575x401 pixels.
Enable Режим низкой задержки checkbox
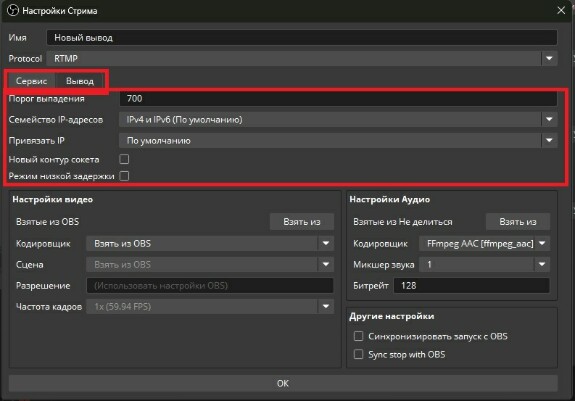pyautogui.click(x=124, y=176)
